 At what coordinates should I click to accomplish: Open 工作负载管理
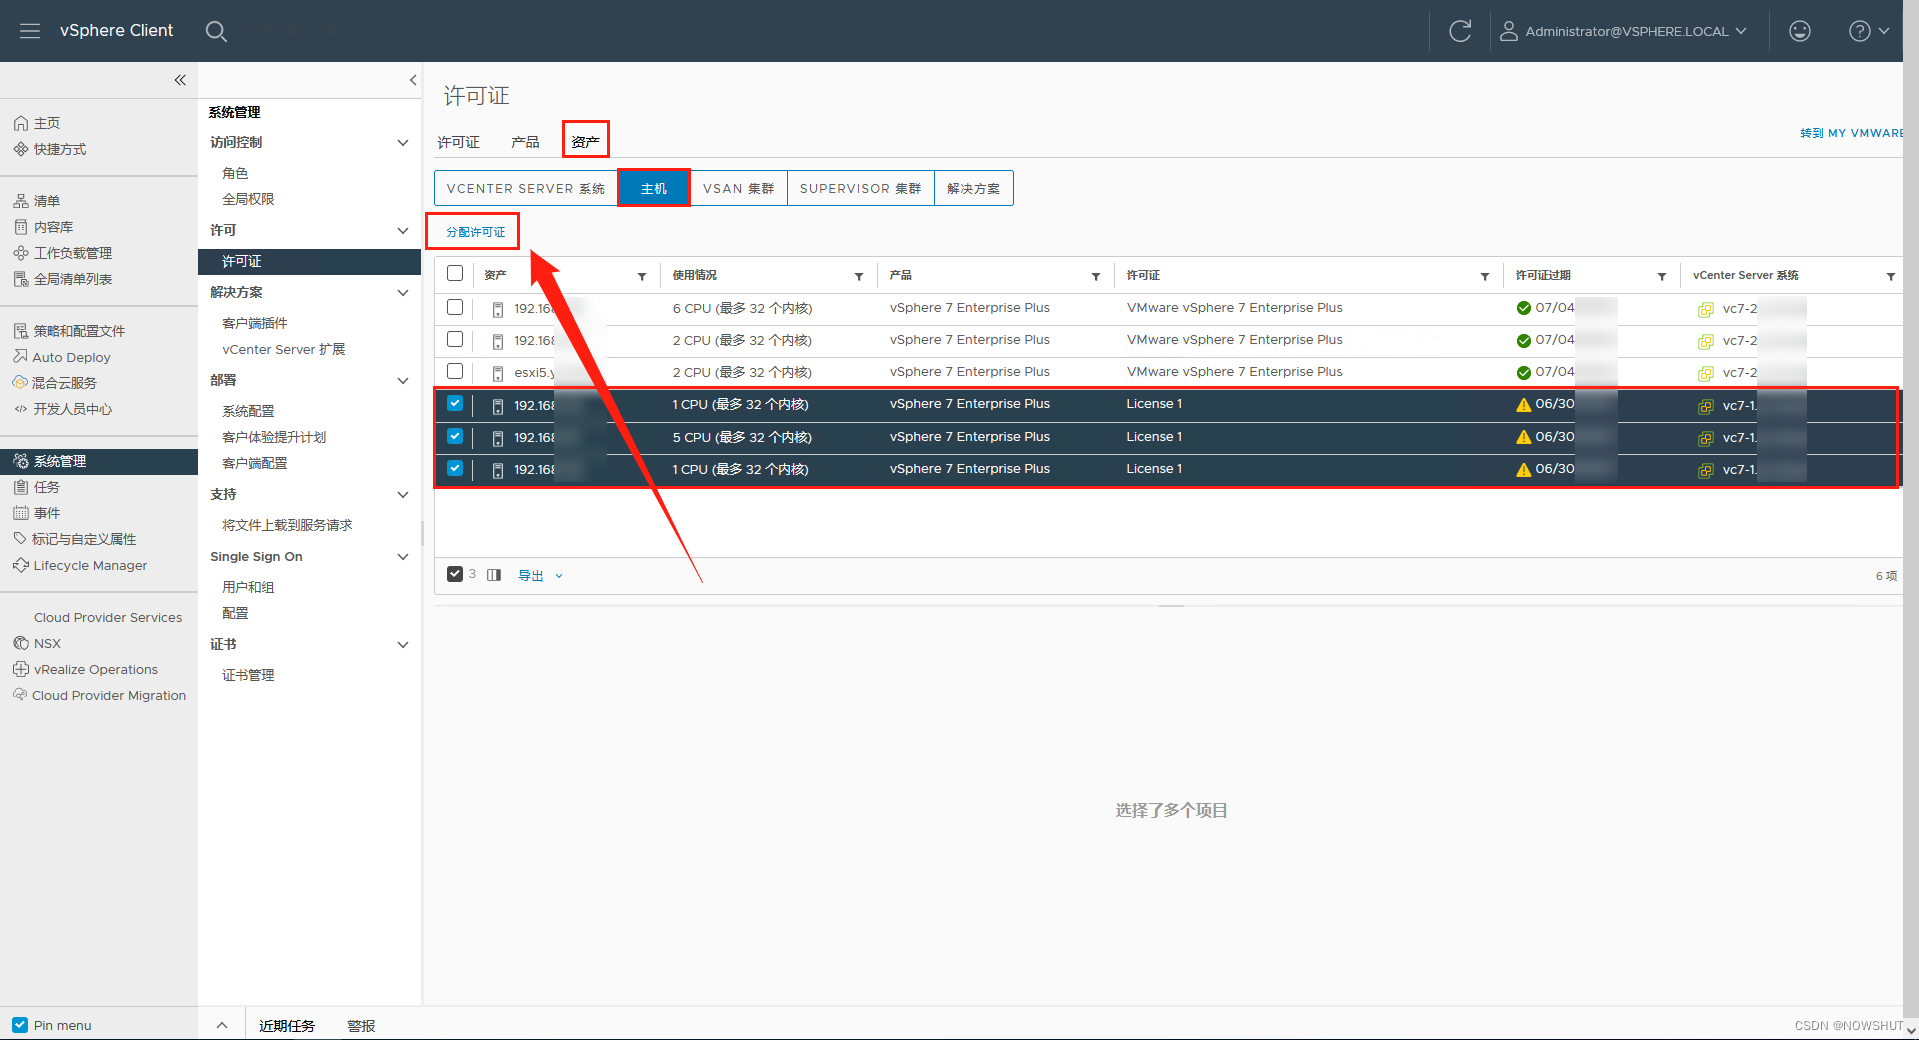click(62, 253)
